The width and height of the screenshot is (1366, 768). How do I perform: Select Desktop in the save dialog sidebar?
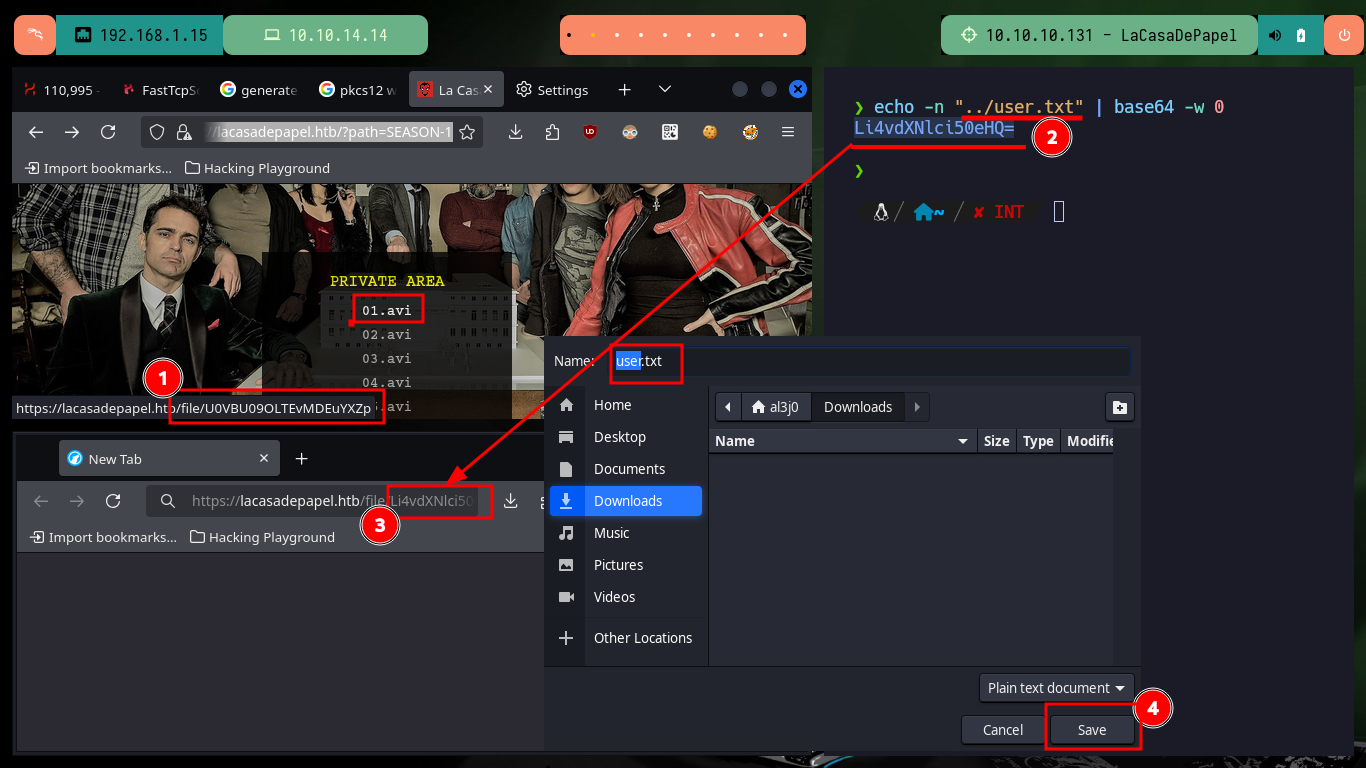tap(626, 437)
